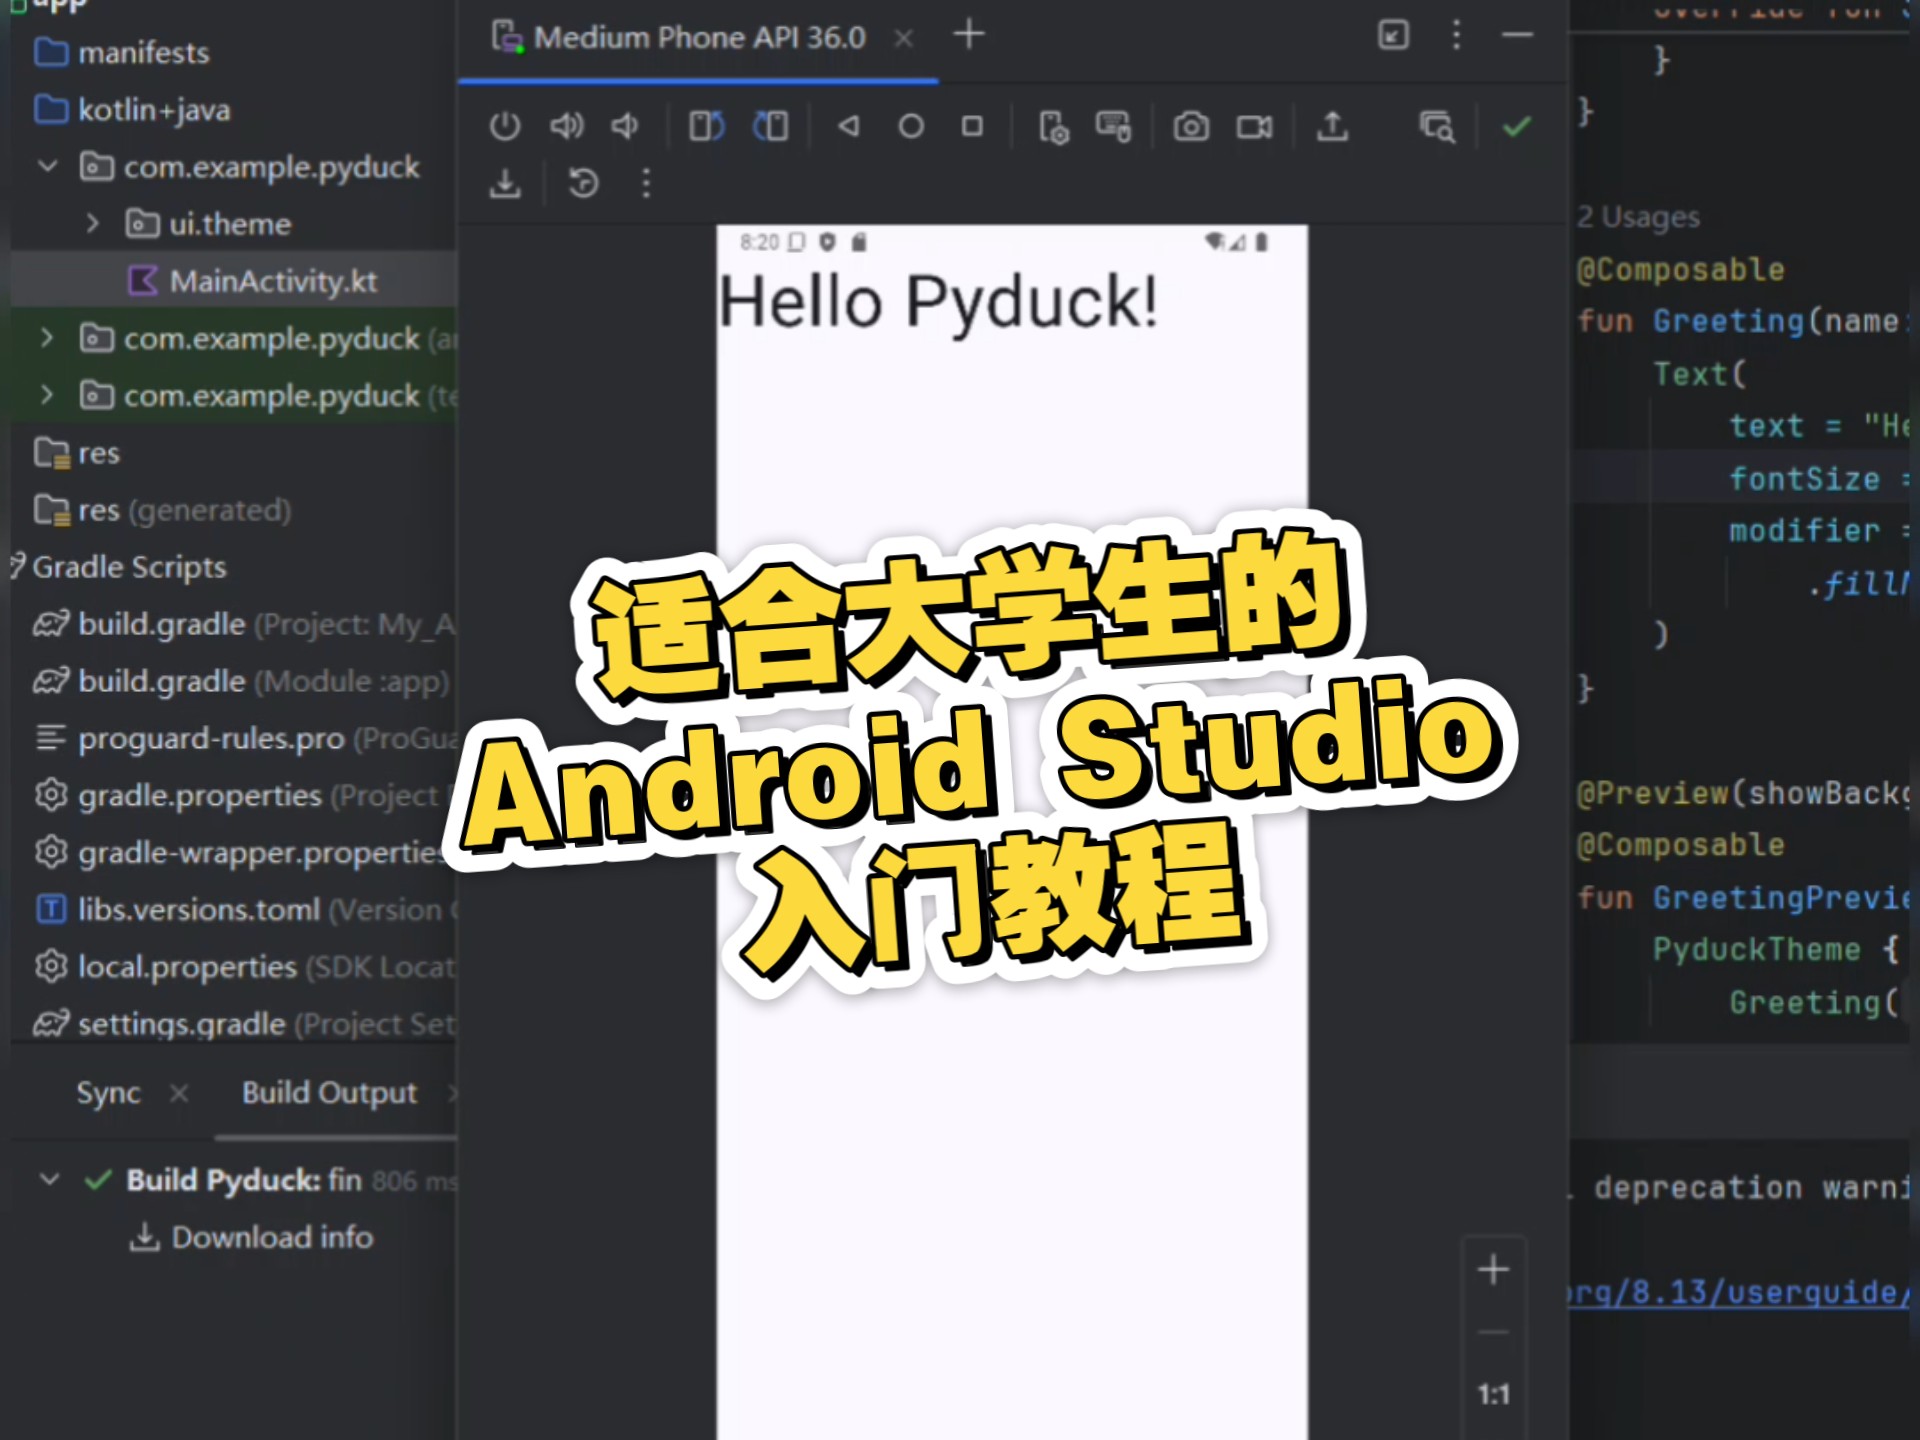Raise emulator volume with volume up icon
Image resolution: width=1920 pixels, height=1440 pixels.
pyautogui.click(x=567, y=126)
